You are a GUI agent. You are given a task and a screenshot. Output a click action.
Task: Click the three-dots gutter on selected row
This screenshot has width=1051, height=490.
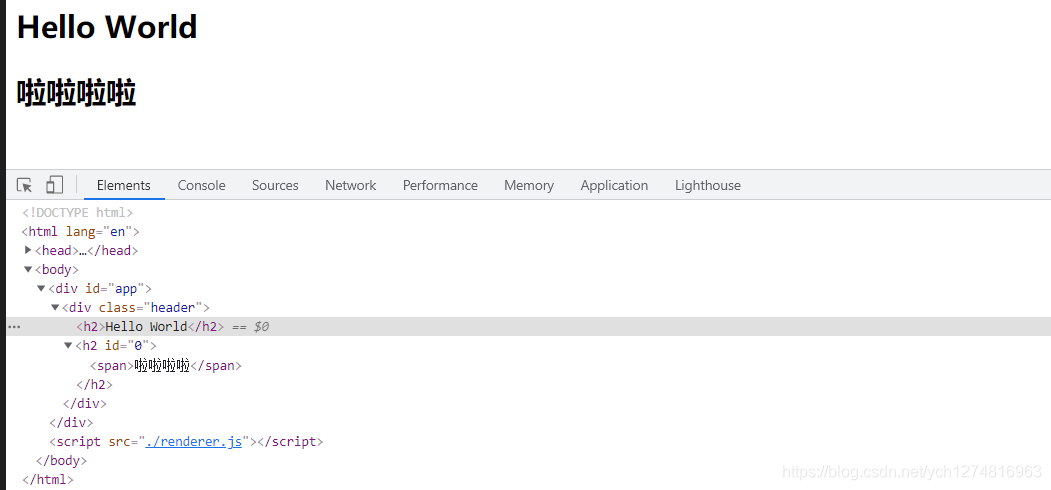click(14, 327)
